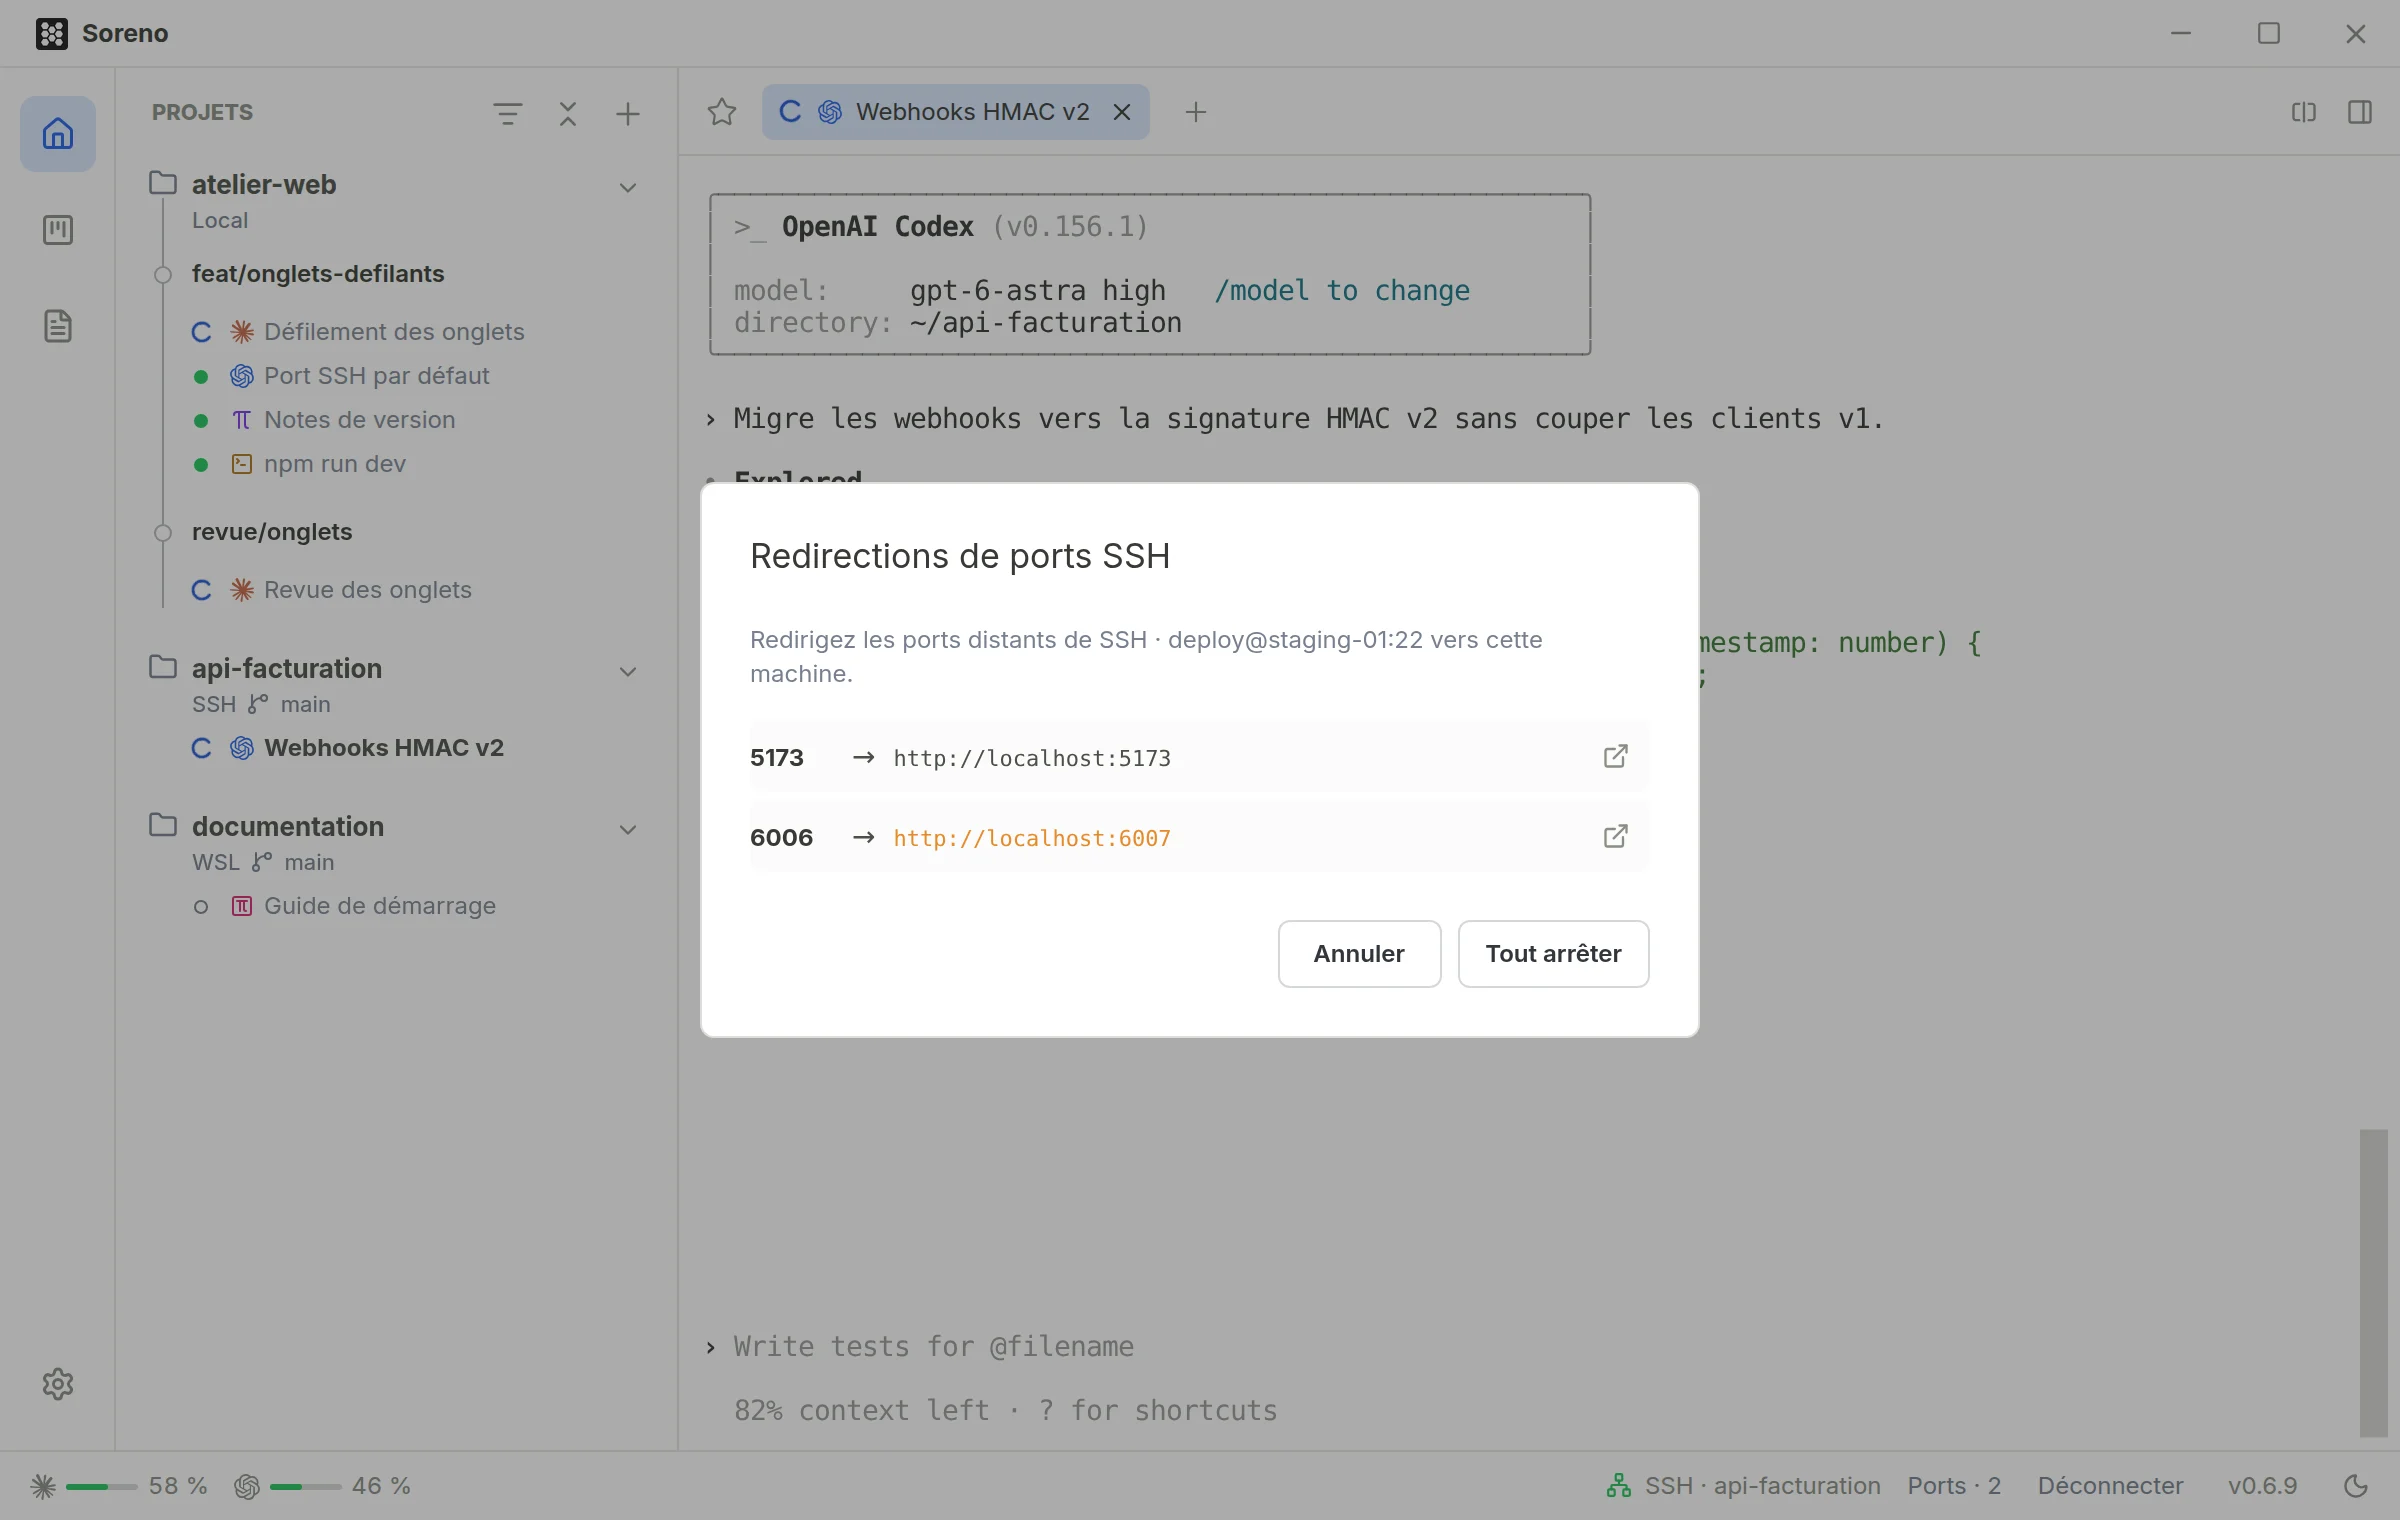Focus the Write tests prompt input
The width and height of the screenshot is (2400, 1520).
[933, 1347]
